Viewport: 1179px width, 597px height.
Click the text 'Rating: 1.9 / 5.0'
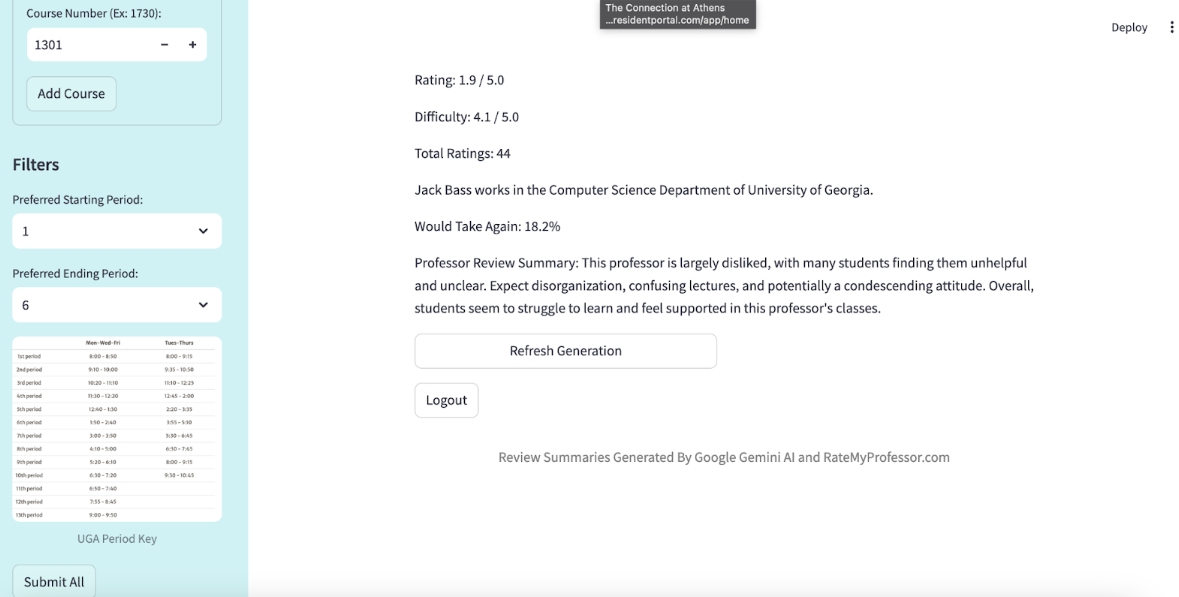click(459, 80)
